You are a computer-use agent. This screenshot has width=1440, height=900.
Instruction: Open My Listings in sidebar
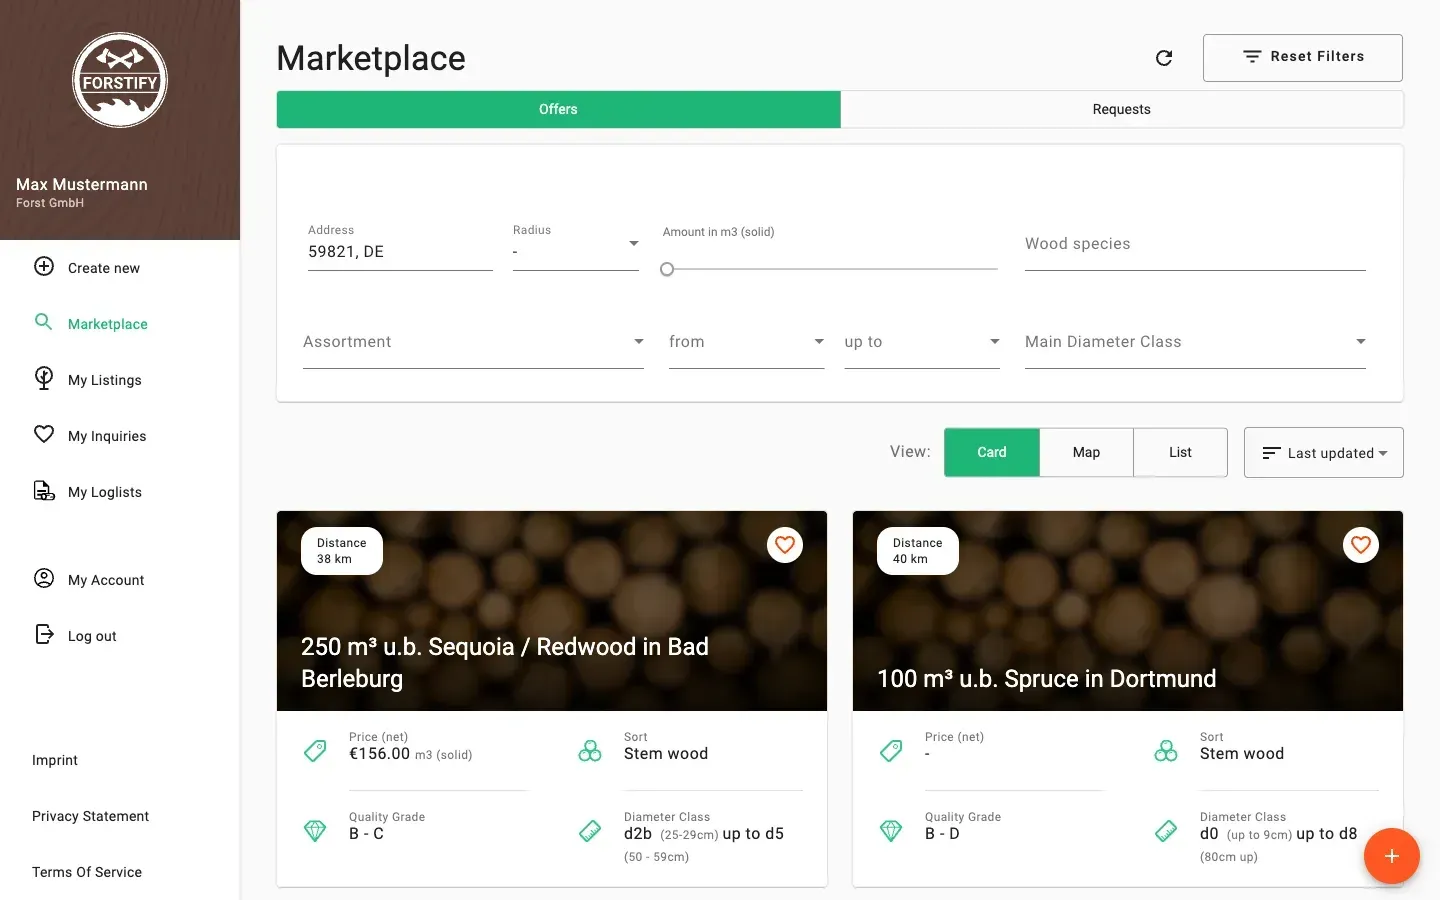[x=120, y=379]
